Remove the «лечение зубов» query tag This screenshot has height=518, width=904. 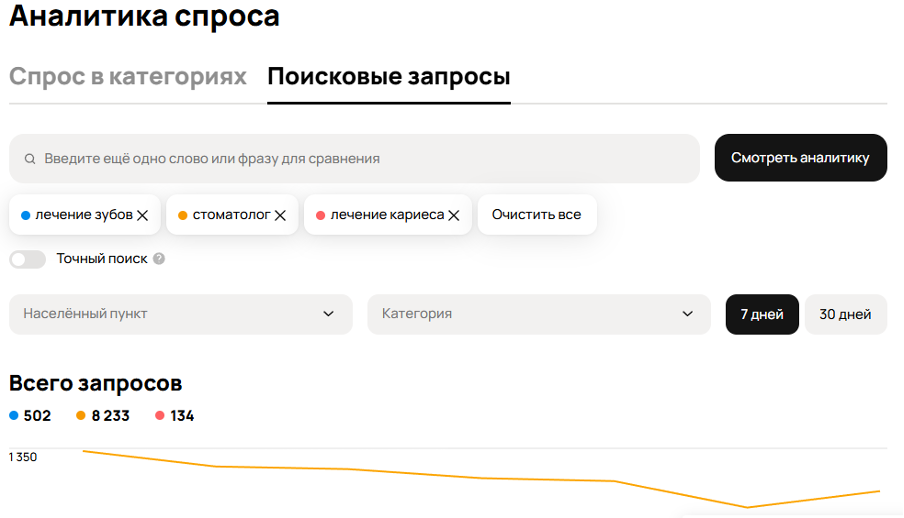[143, 215]
